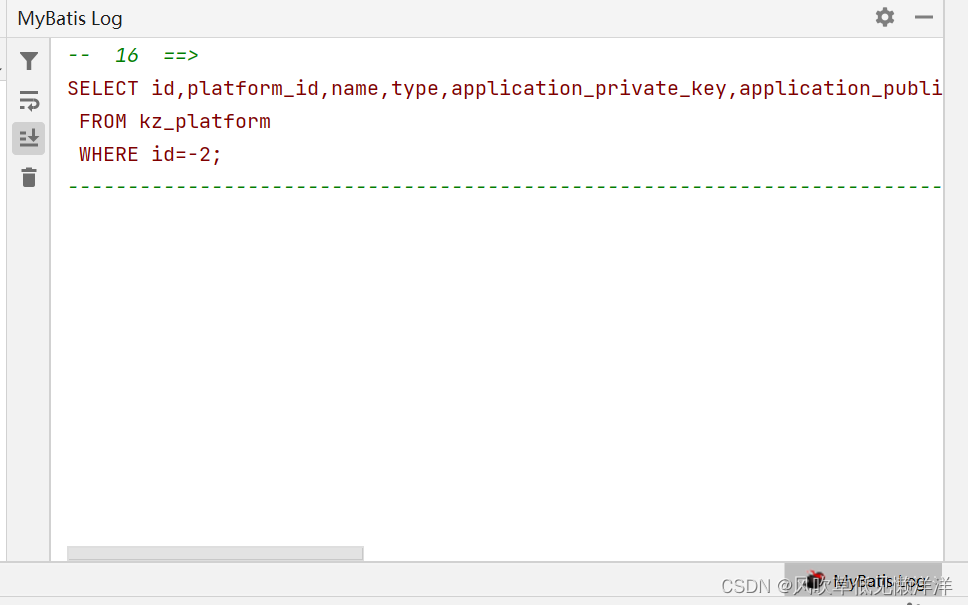Click the green ==> arrow marker
This screenshot has height=605, width=968.
coord(180,55)
